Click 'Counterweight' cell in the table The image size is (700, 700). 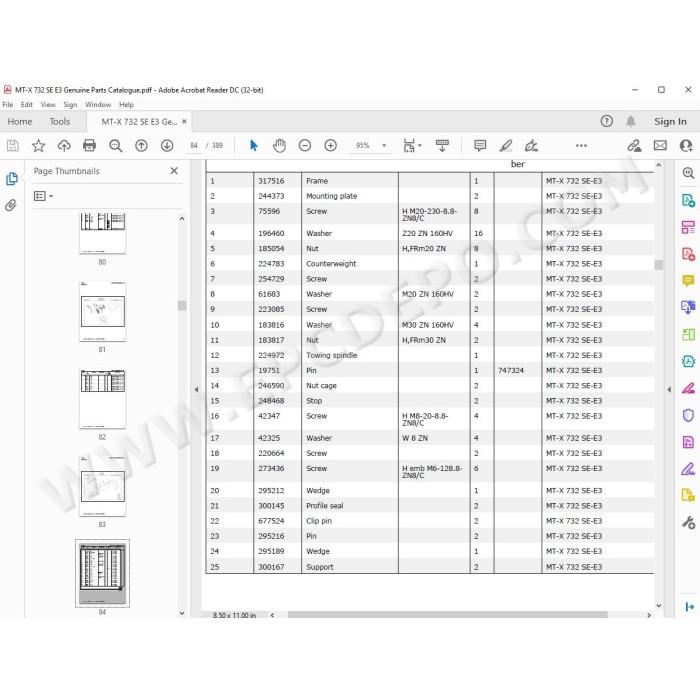331,264
